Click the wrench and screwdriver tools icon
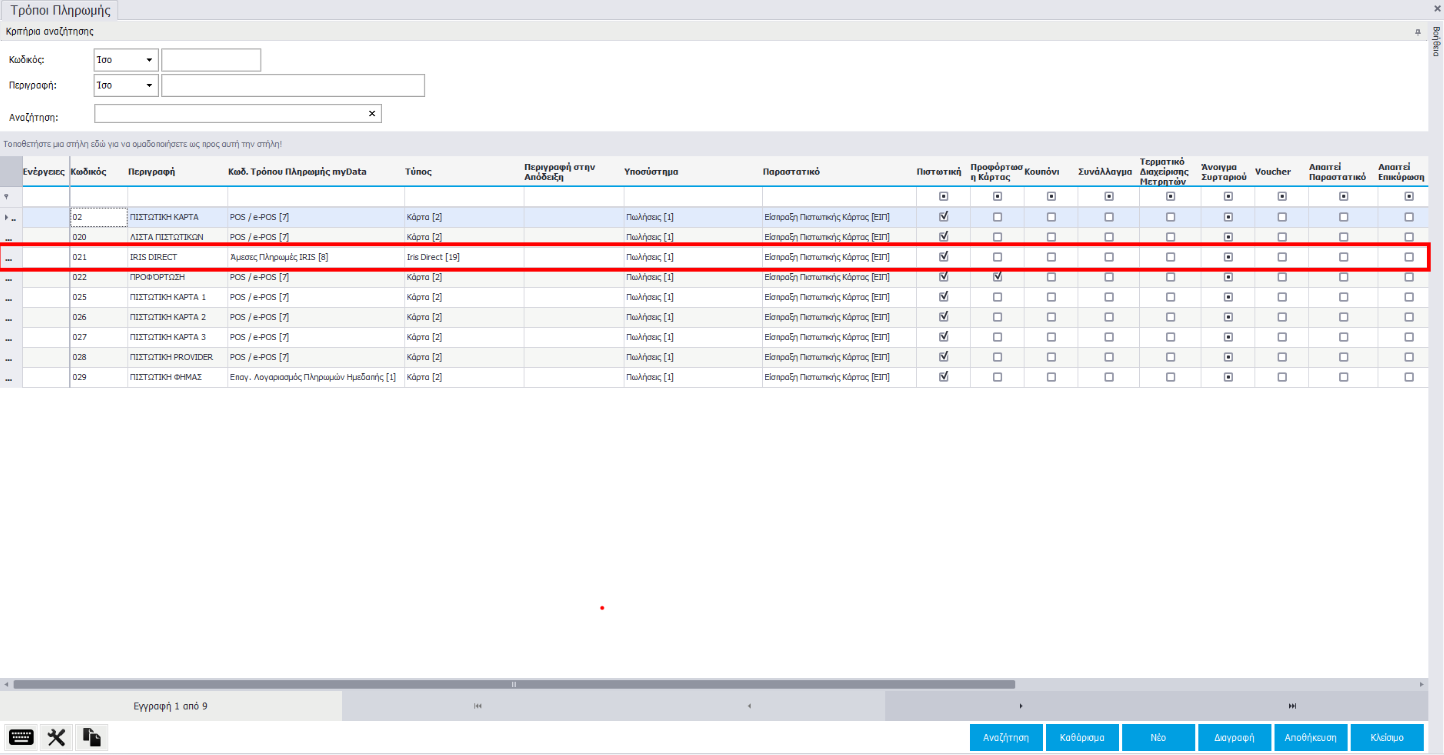The width and height of the screenshot is (1444, 755). (x=57, y=737)
